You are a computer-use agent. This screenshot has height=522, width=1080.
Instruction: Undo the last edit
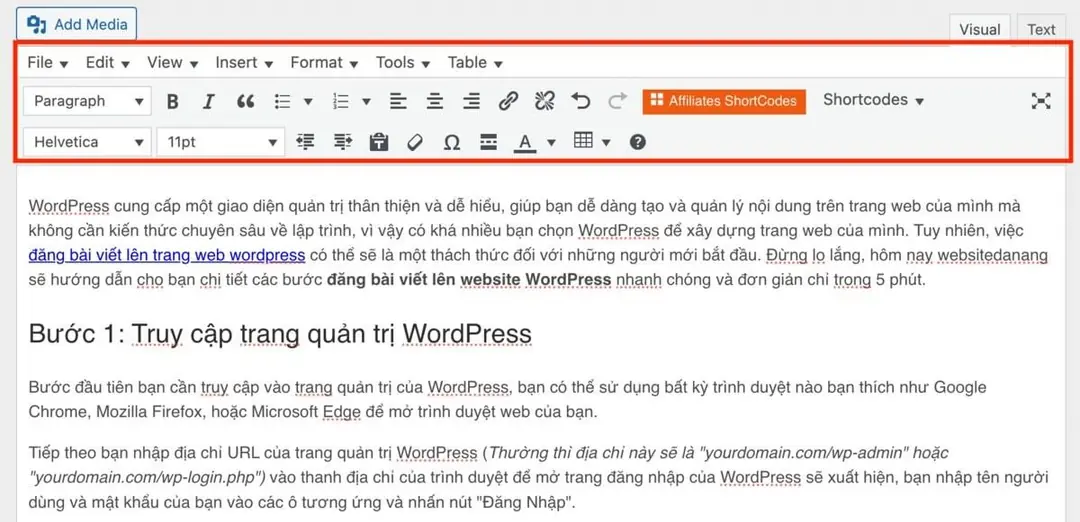pos(581,101)
